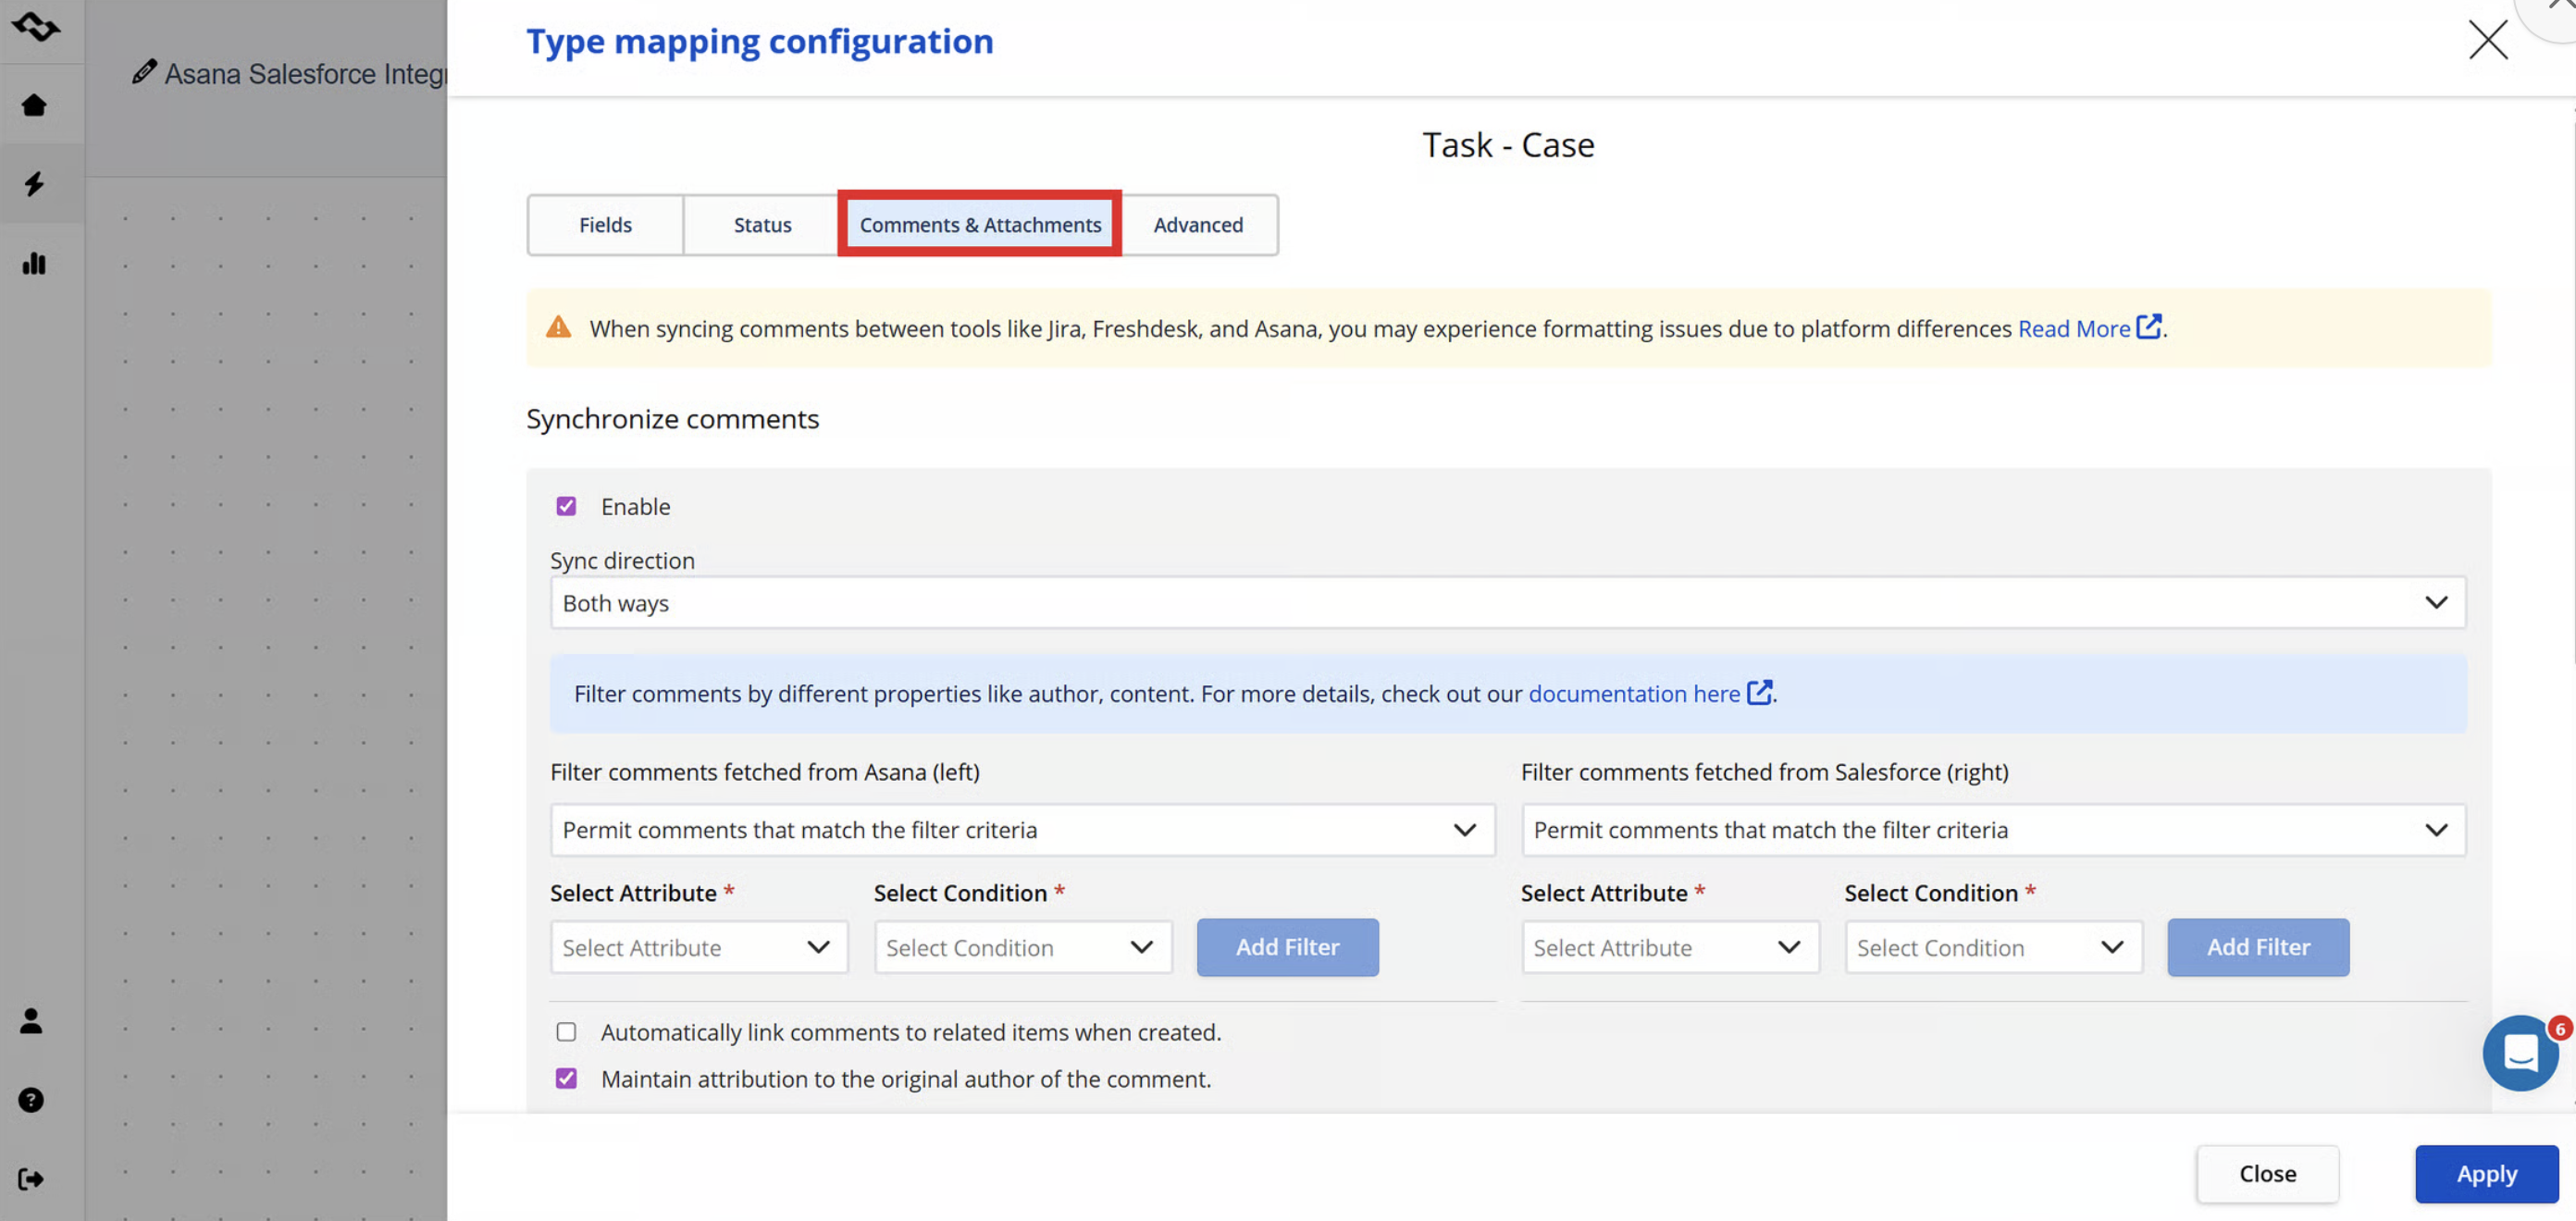Click the external link icon after documentation here
Screen dimensions: 2576x1221
[1760, 692]
